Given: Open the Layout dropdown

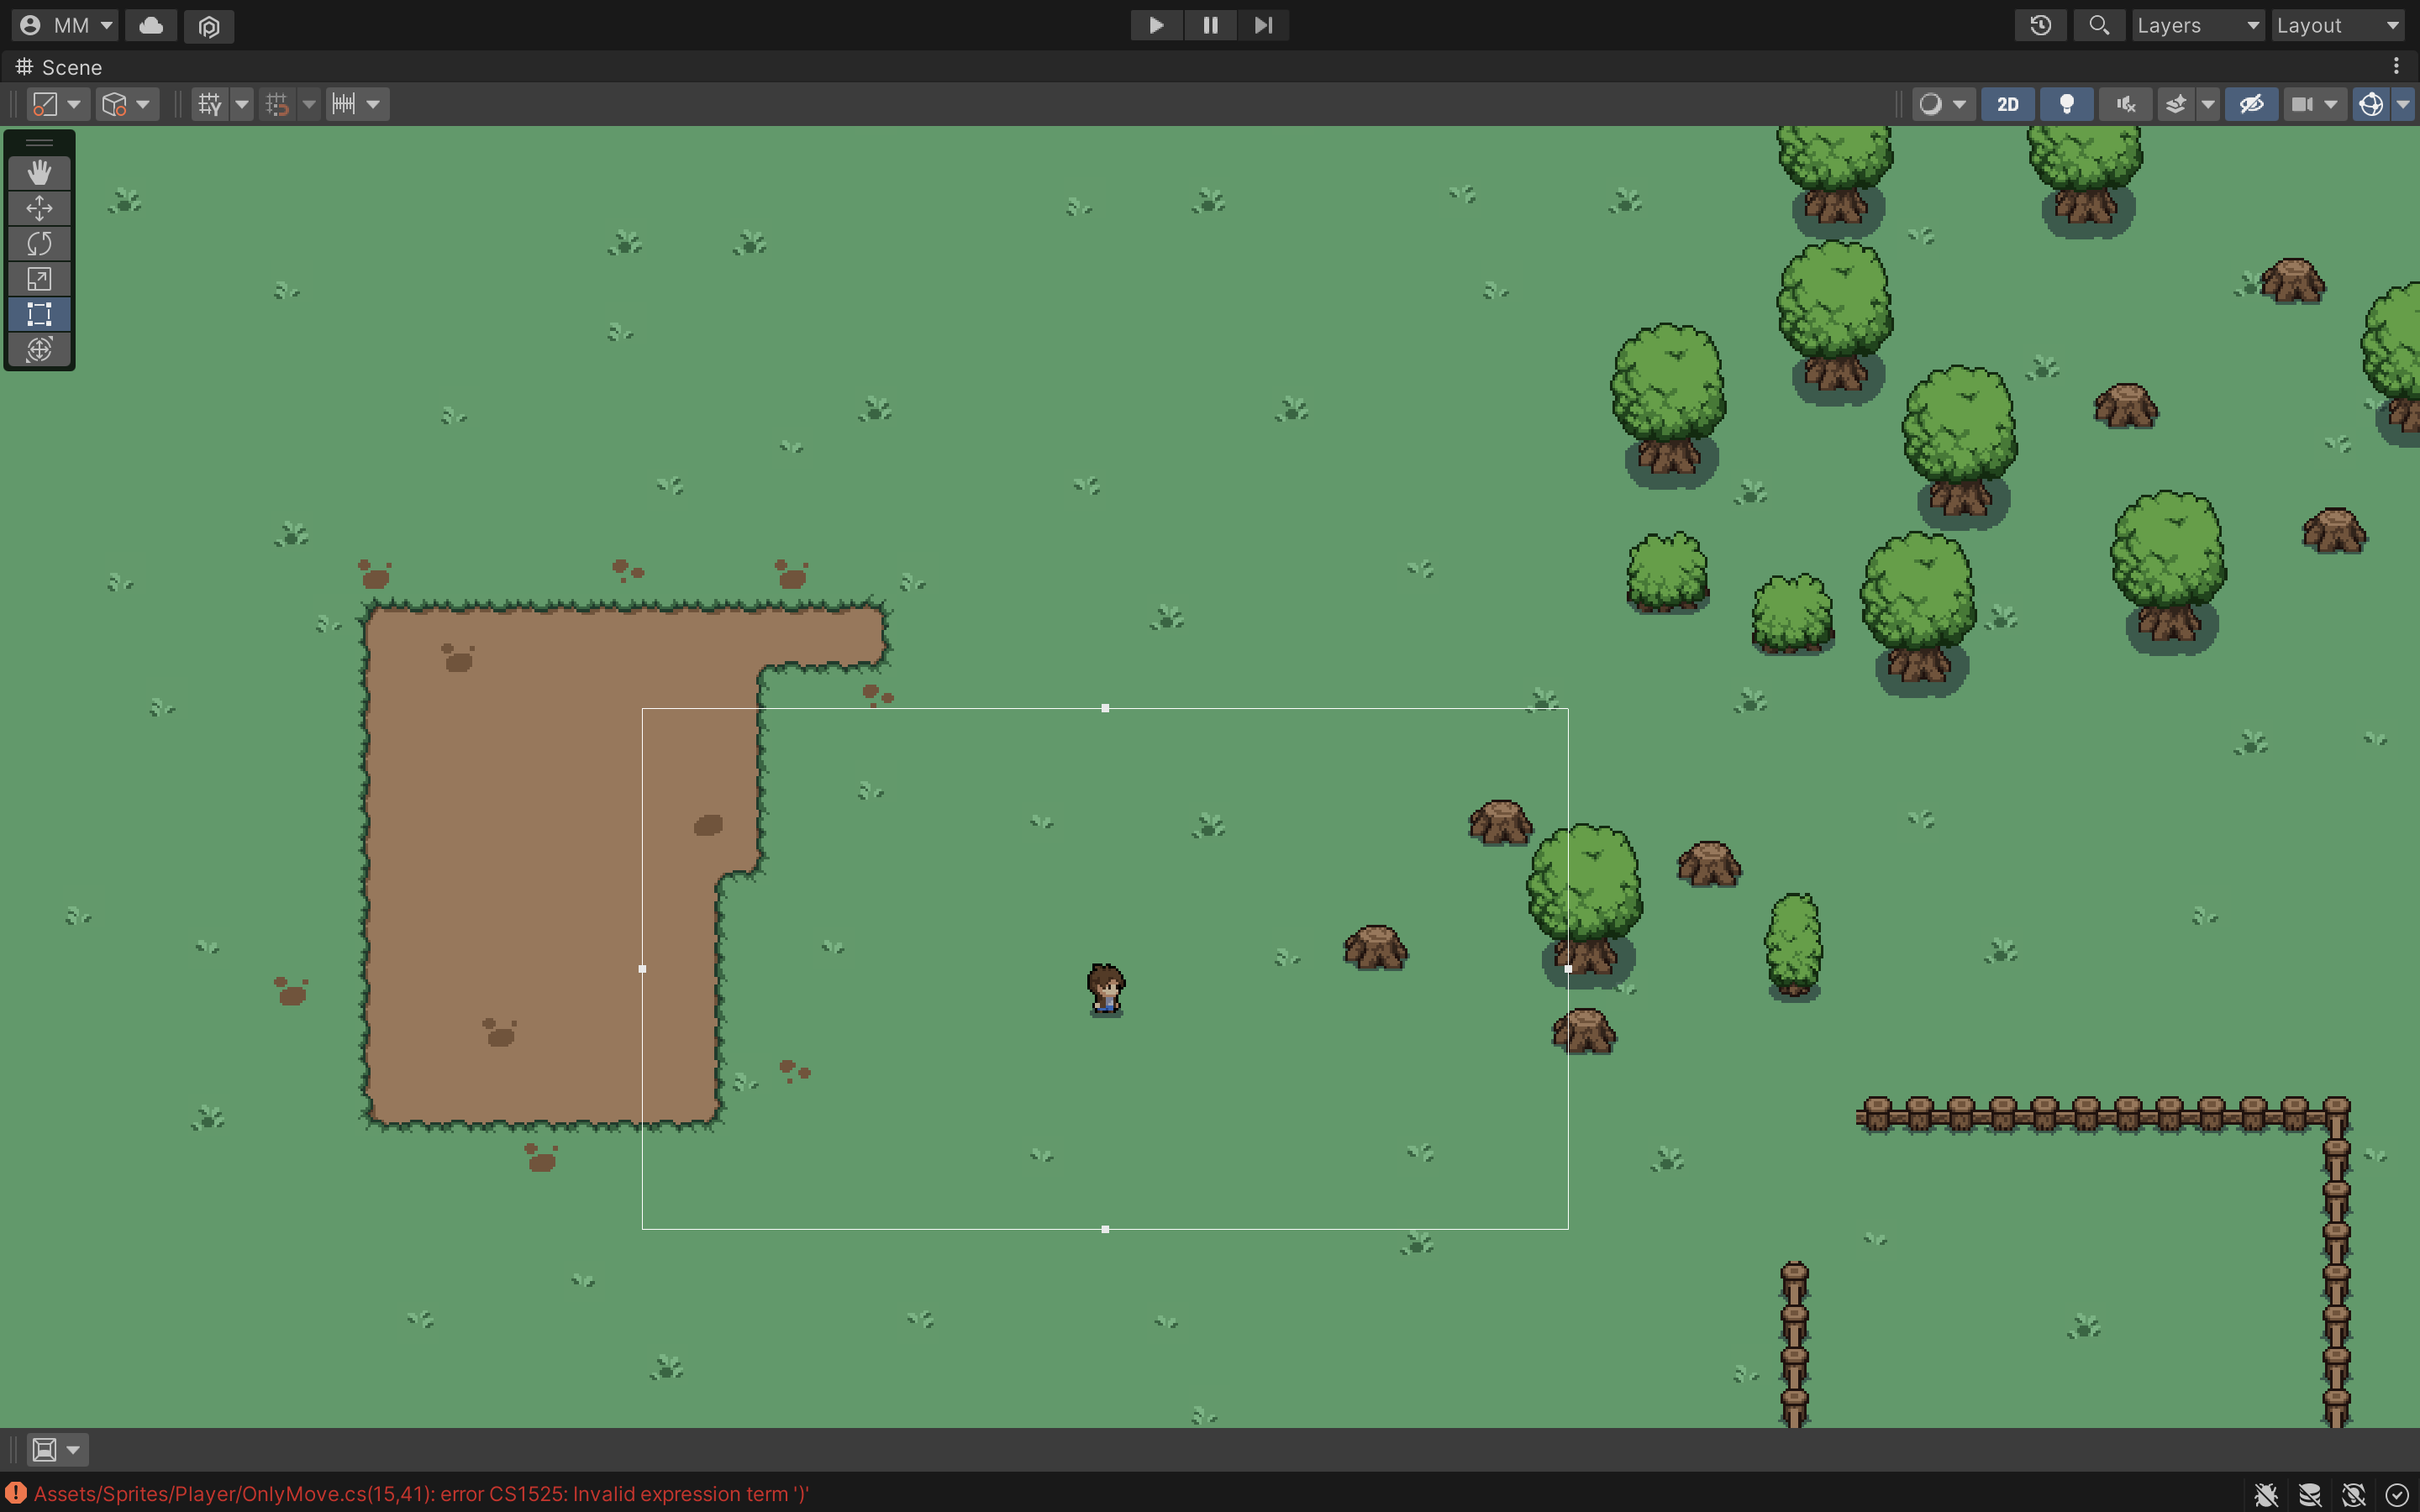Looking at the screenshot, I should 2337,25.
